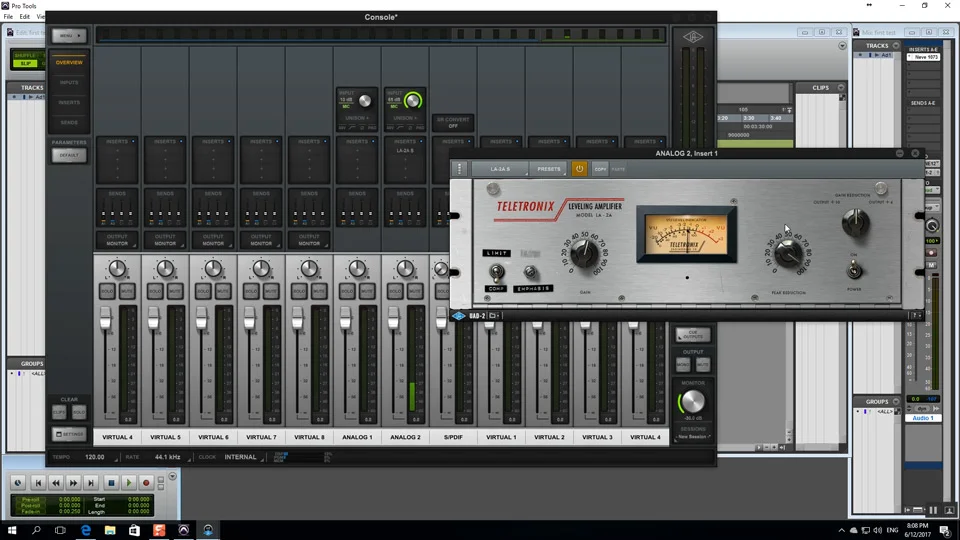Toggle Mute on Virtual 6 channel
Viewport: 960px width, 540px height.
coord(223,291)
